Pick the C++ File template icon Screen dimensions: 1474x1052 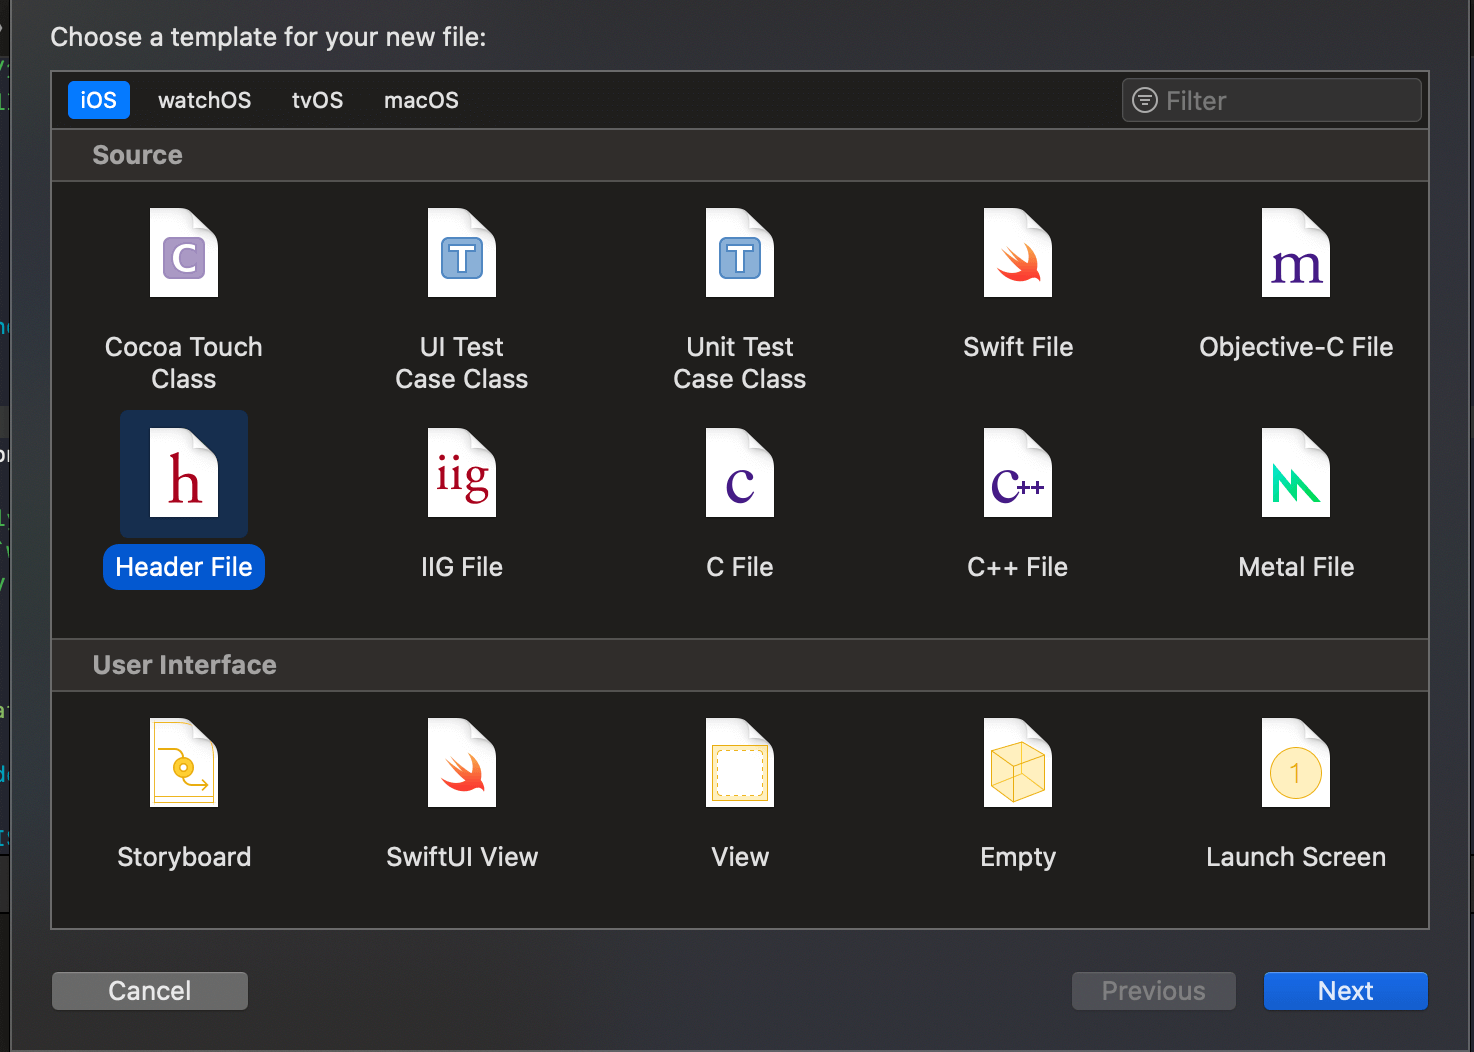pyautogui.click(x=1018, y=473)
